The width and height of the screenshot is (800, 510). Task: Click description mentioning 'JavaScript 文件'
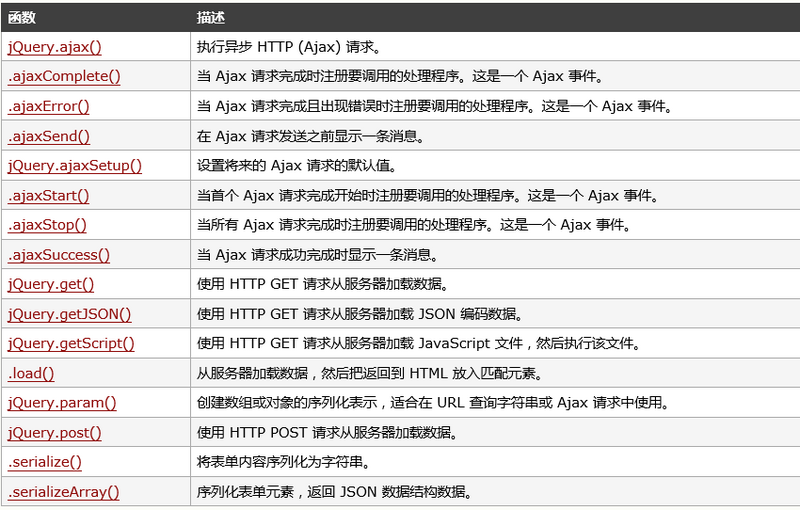click(419, 344)
